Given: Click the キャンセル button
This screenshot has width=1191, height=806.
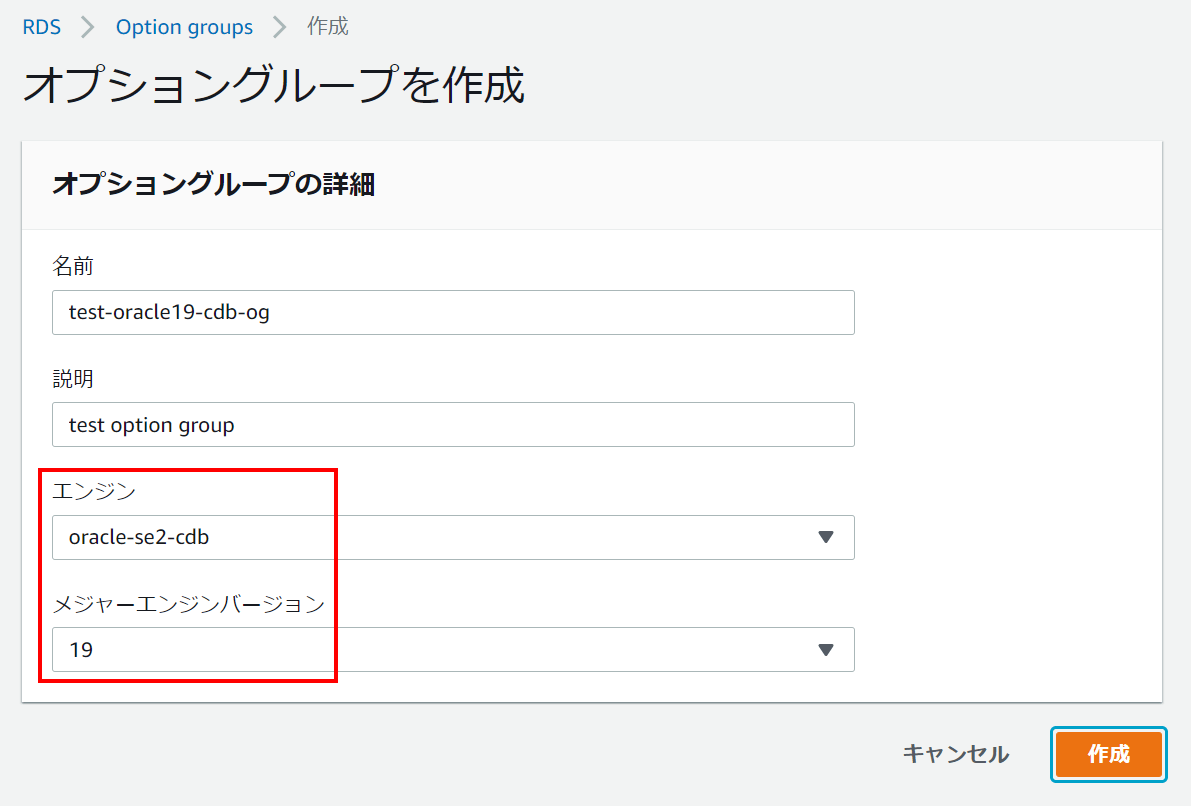Looking at the screenshot, I should [956, 754].
